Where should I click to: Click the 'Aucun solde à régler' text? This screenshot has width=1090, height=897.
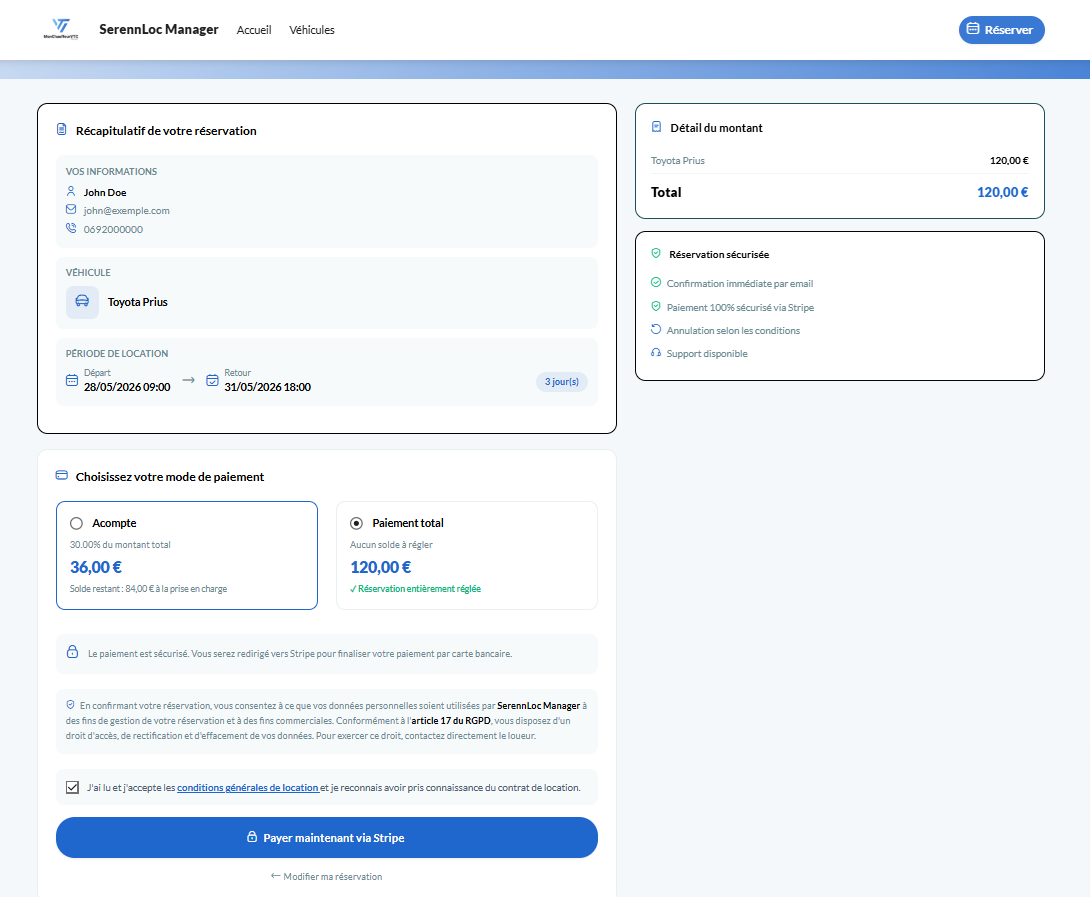391,545
